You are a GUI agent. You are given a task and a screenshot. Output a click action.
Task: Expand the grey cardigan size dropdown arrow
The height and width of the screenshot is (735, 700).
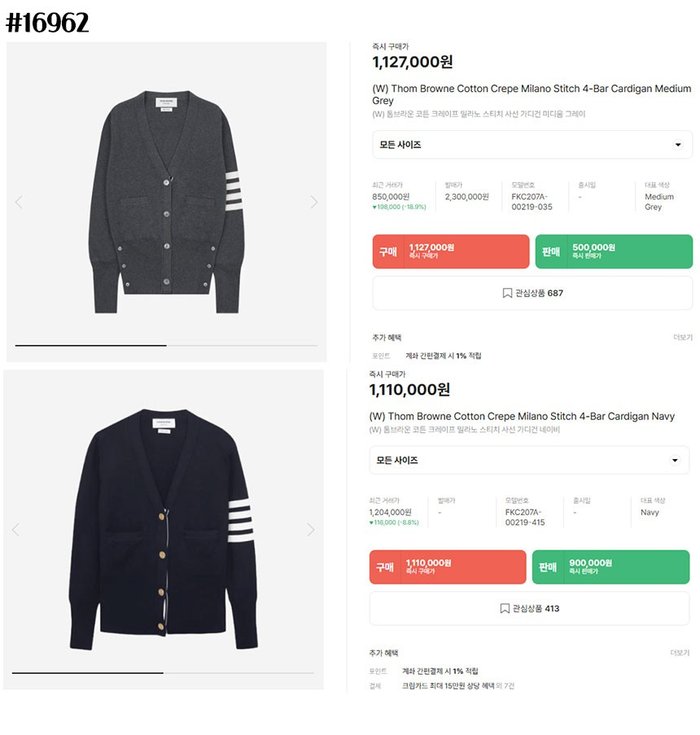click(678, 144)
